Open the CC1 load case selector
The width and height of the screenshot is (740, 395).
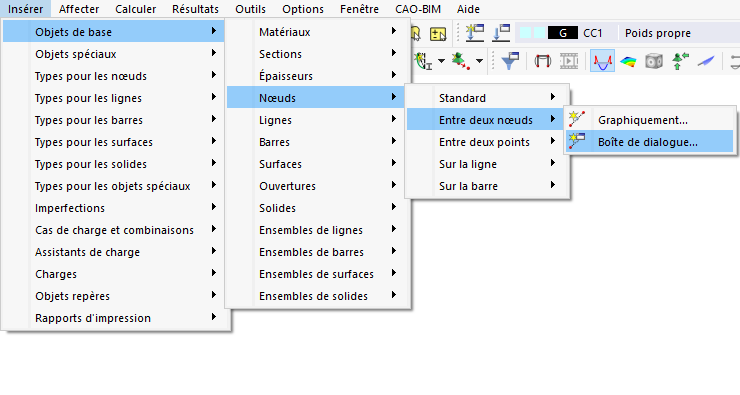(593, 33)
